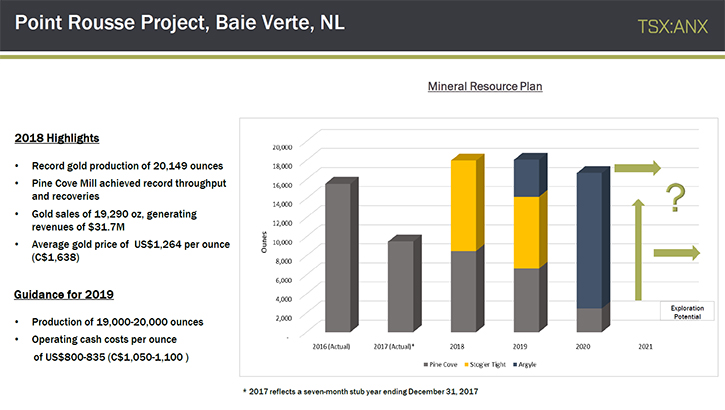This screenshot has height=410, width=725.
Task: Click the lower right-pointing green arrow
Action: tap(676, 253)
